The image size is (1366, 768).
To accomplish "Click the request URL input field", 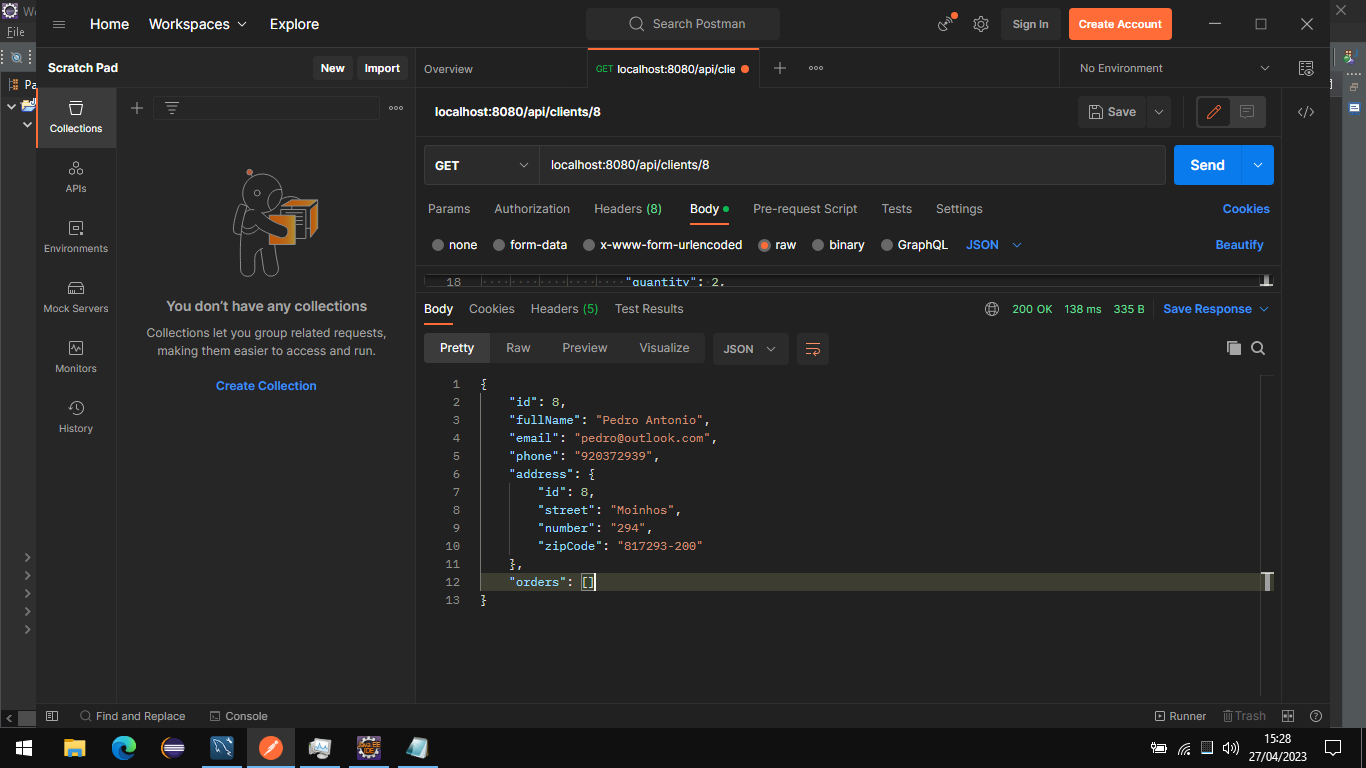I will [852, 165].
